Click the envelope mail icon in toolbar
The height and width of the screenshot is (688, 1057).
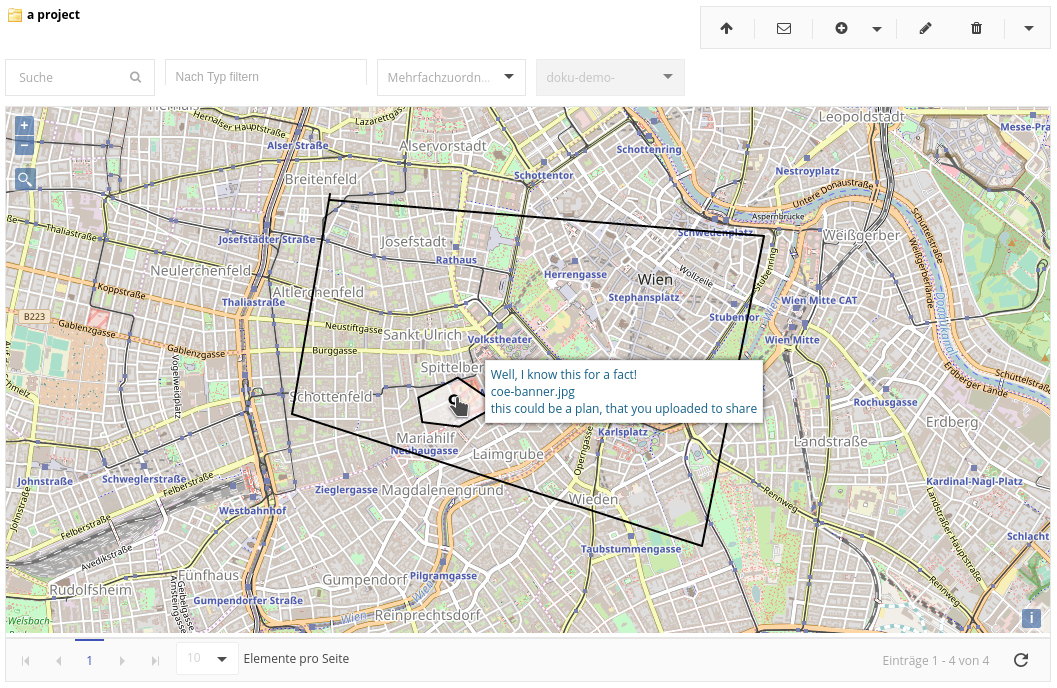pyautogui.click(x=784, y=29)
